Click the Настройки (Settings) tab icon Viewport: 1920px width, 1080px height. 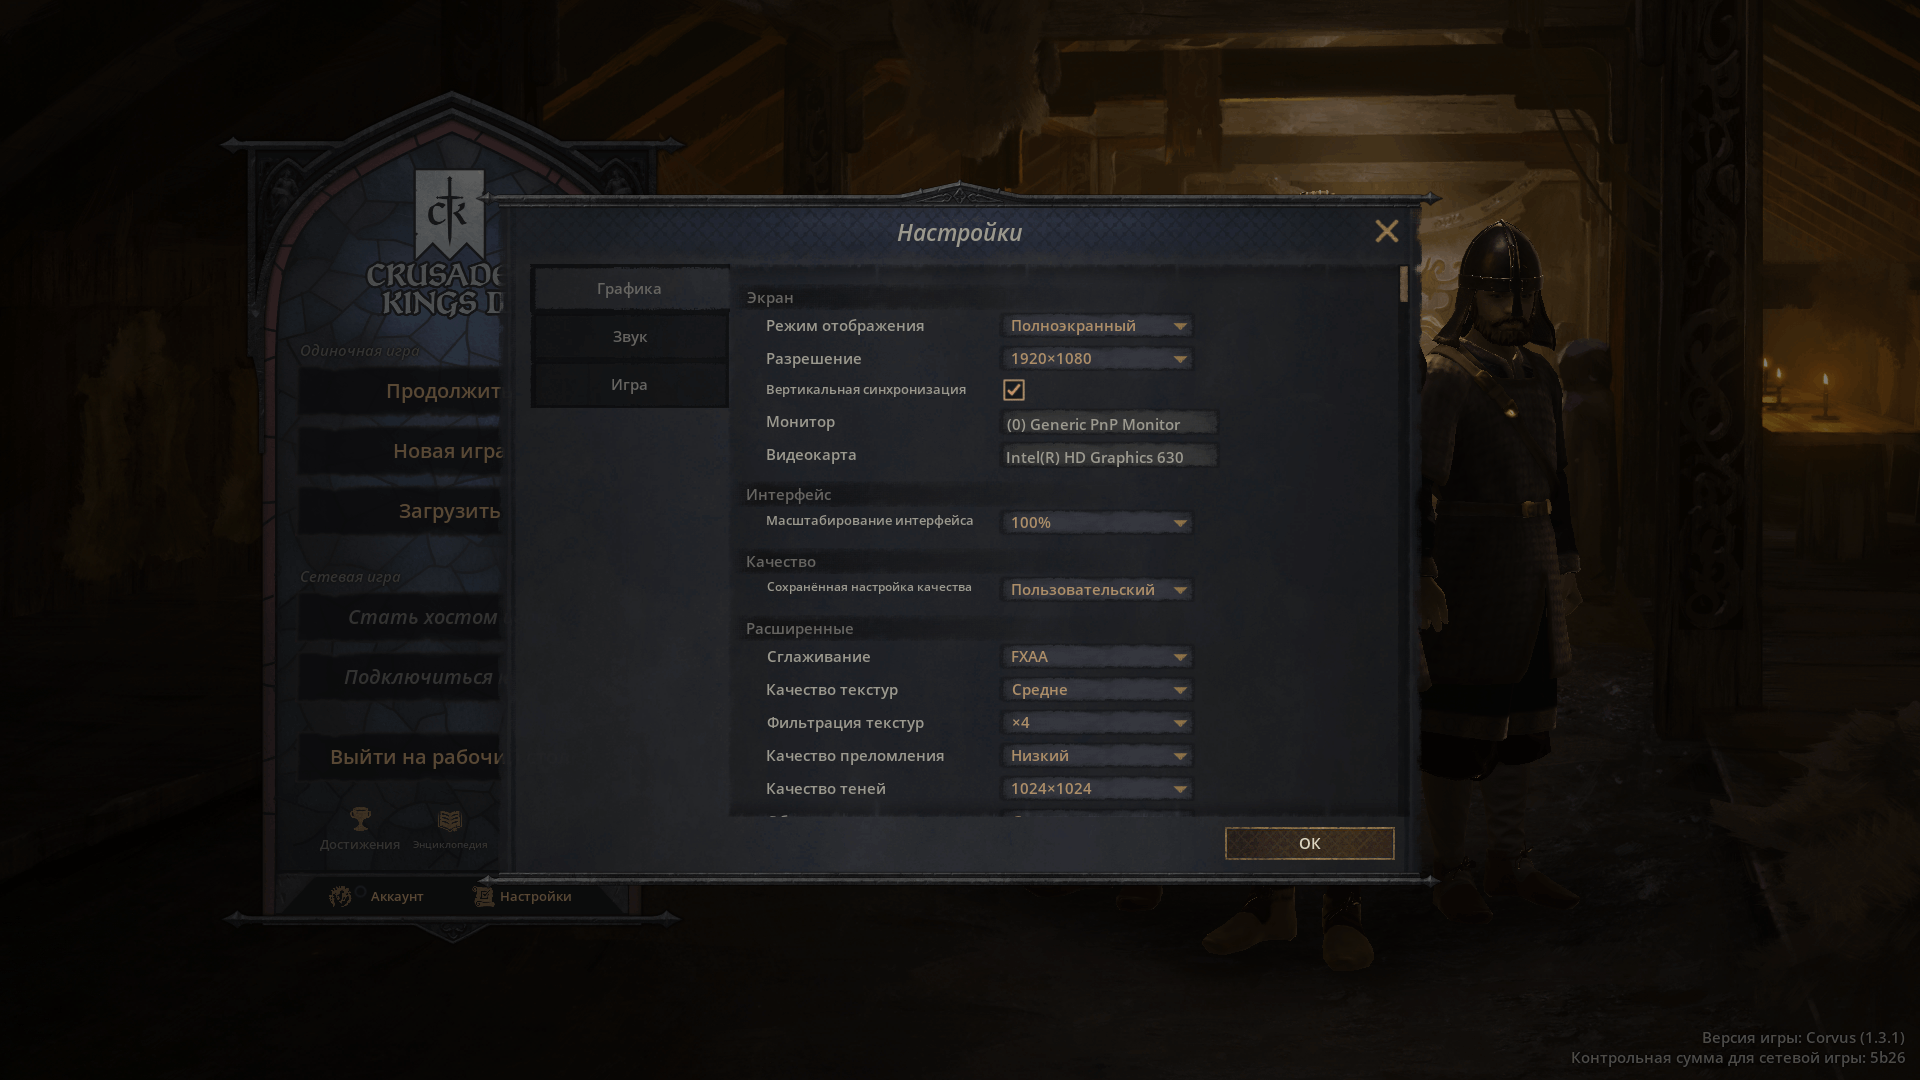(483, 895)
